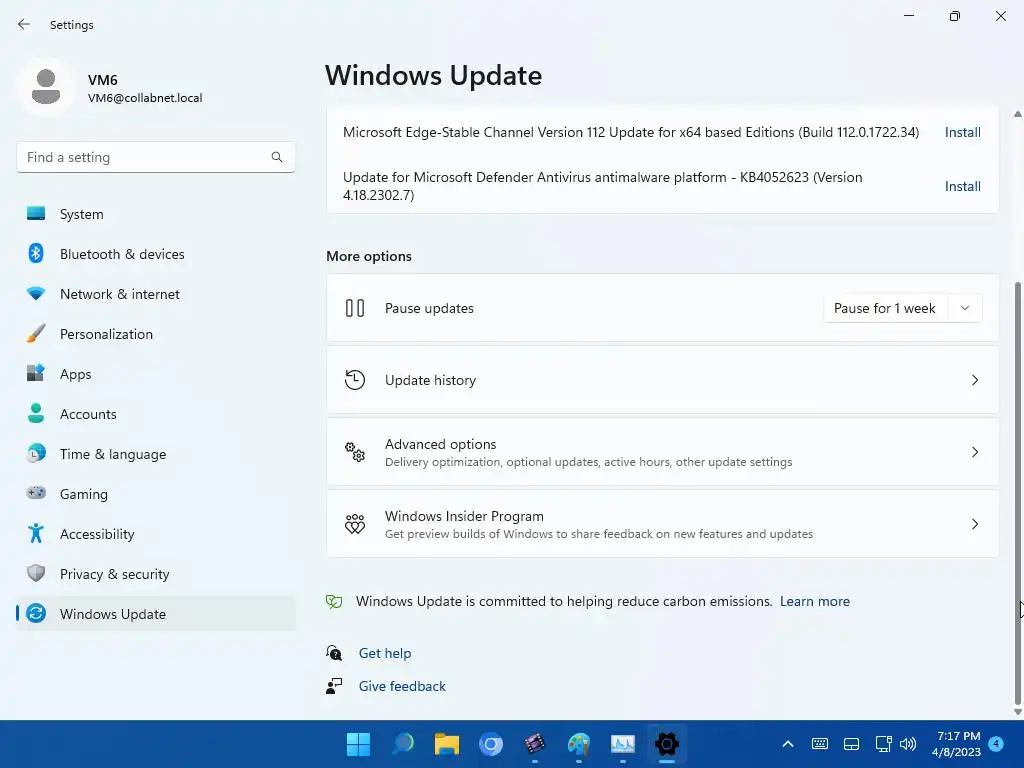The image size is (1024, 768).
Task: Click the VM6 user avatar picture
Action: point(46,87)
